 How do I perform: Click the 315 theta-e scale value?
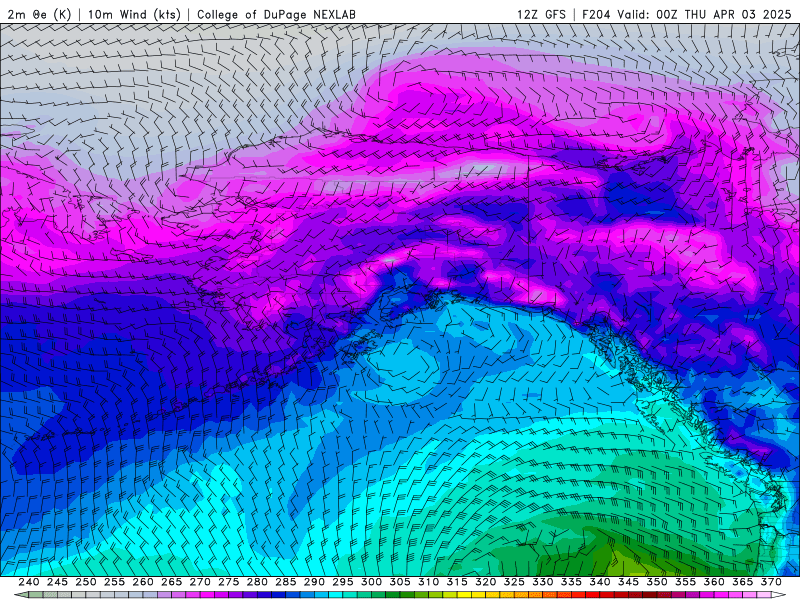[457, 582]
